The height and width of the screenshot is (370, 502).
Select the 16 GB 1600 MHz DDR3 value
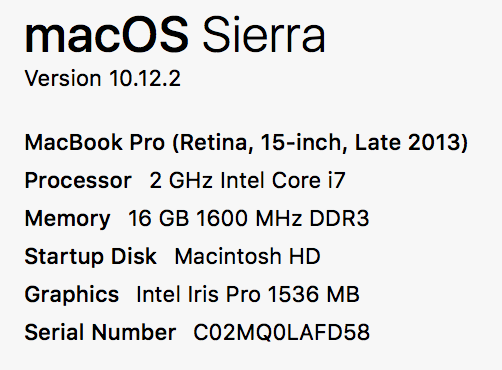(249, 218)
